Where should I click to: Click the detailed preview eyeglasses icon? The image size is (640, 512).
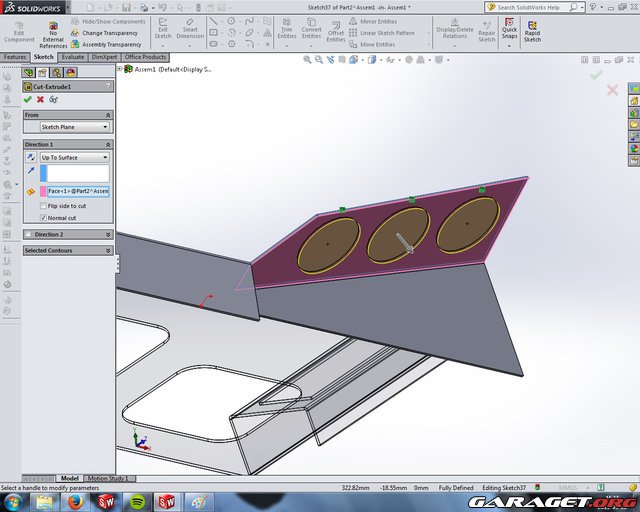[53, 99]
